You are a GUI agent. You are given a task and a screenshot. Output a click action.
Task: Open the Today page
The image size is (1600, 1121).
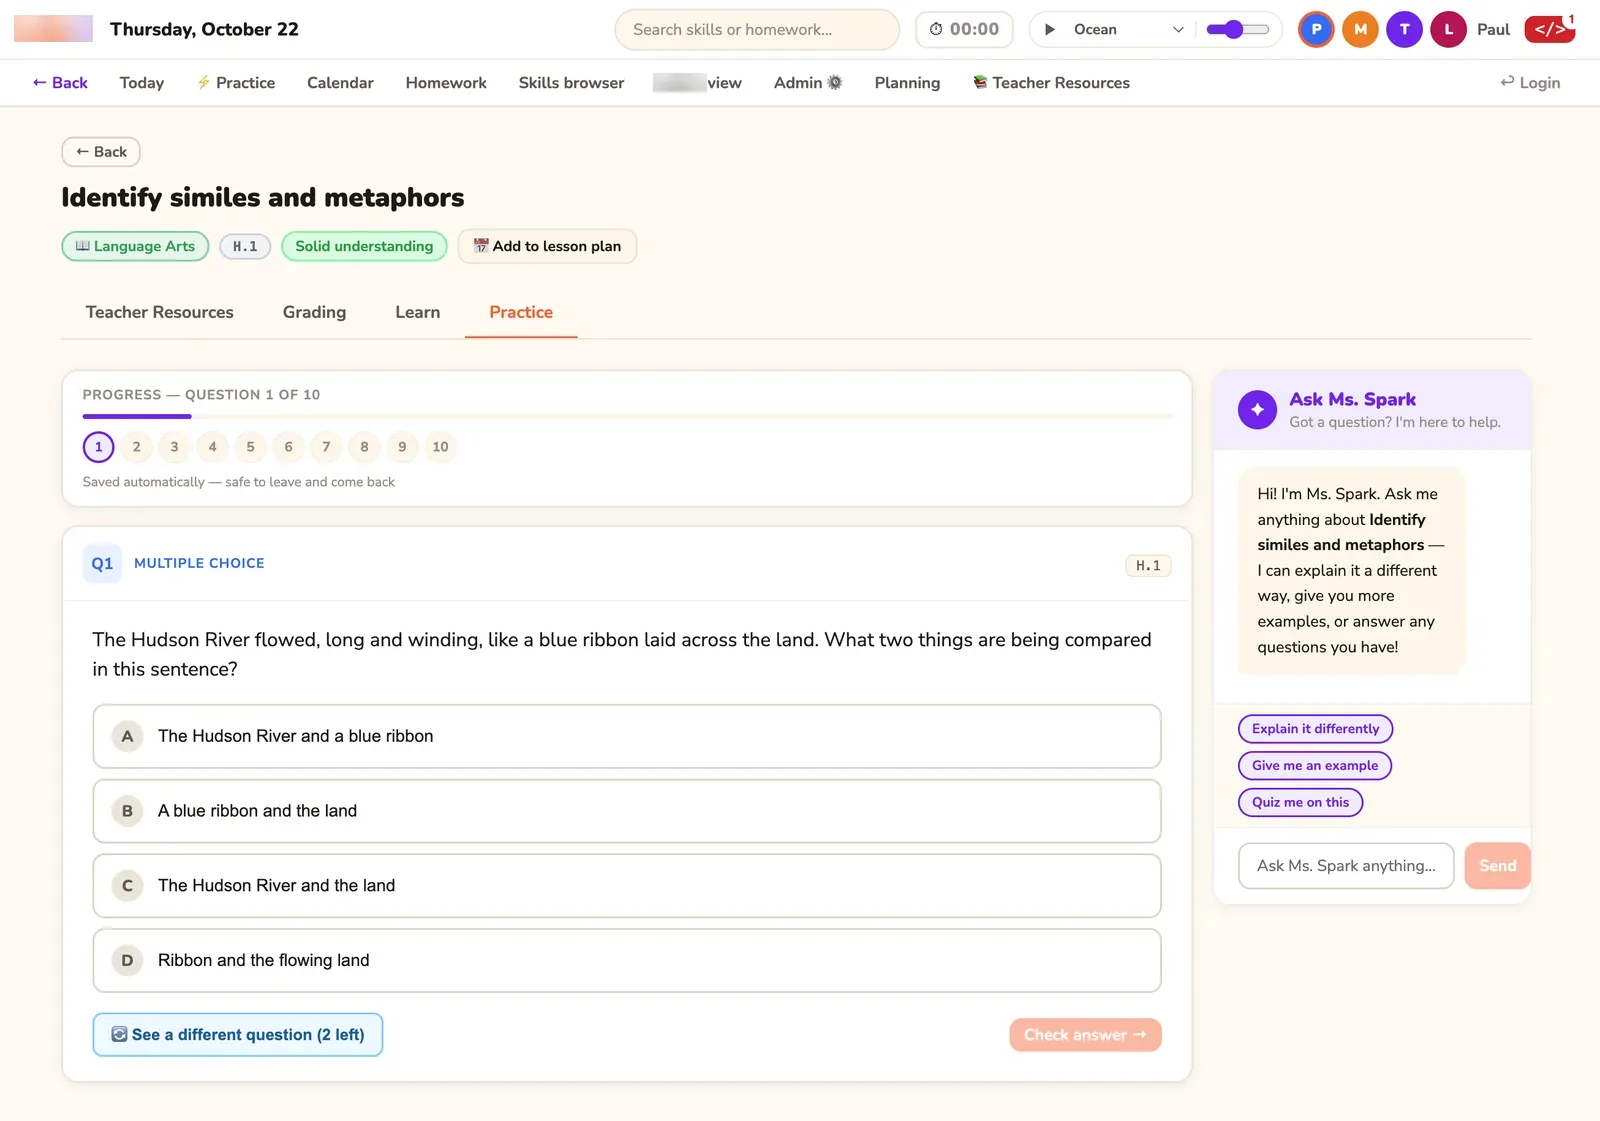tap(142, 83)
